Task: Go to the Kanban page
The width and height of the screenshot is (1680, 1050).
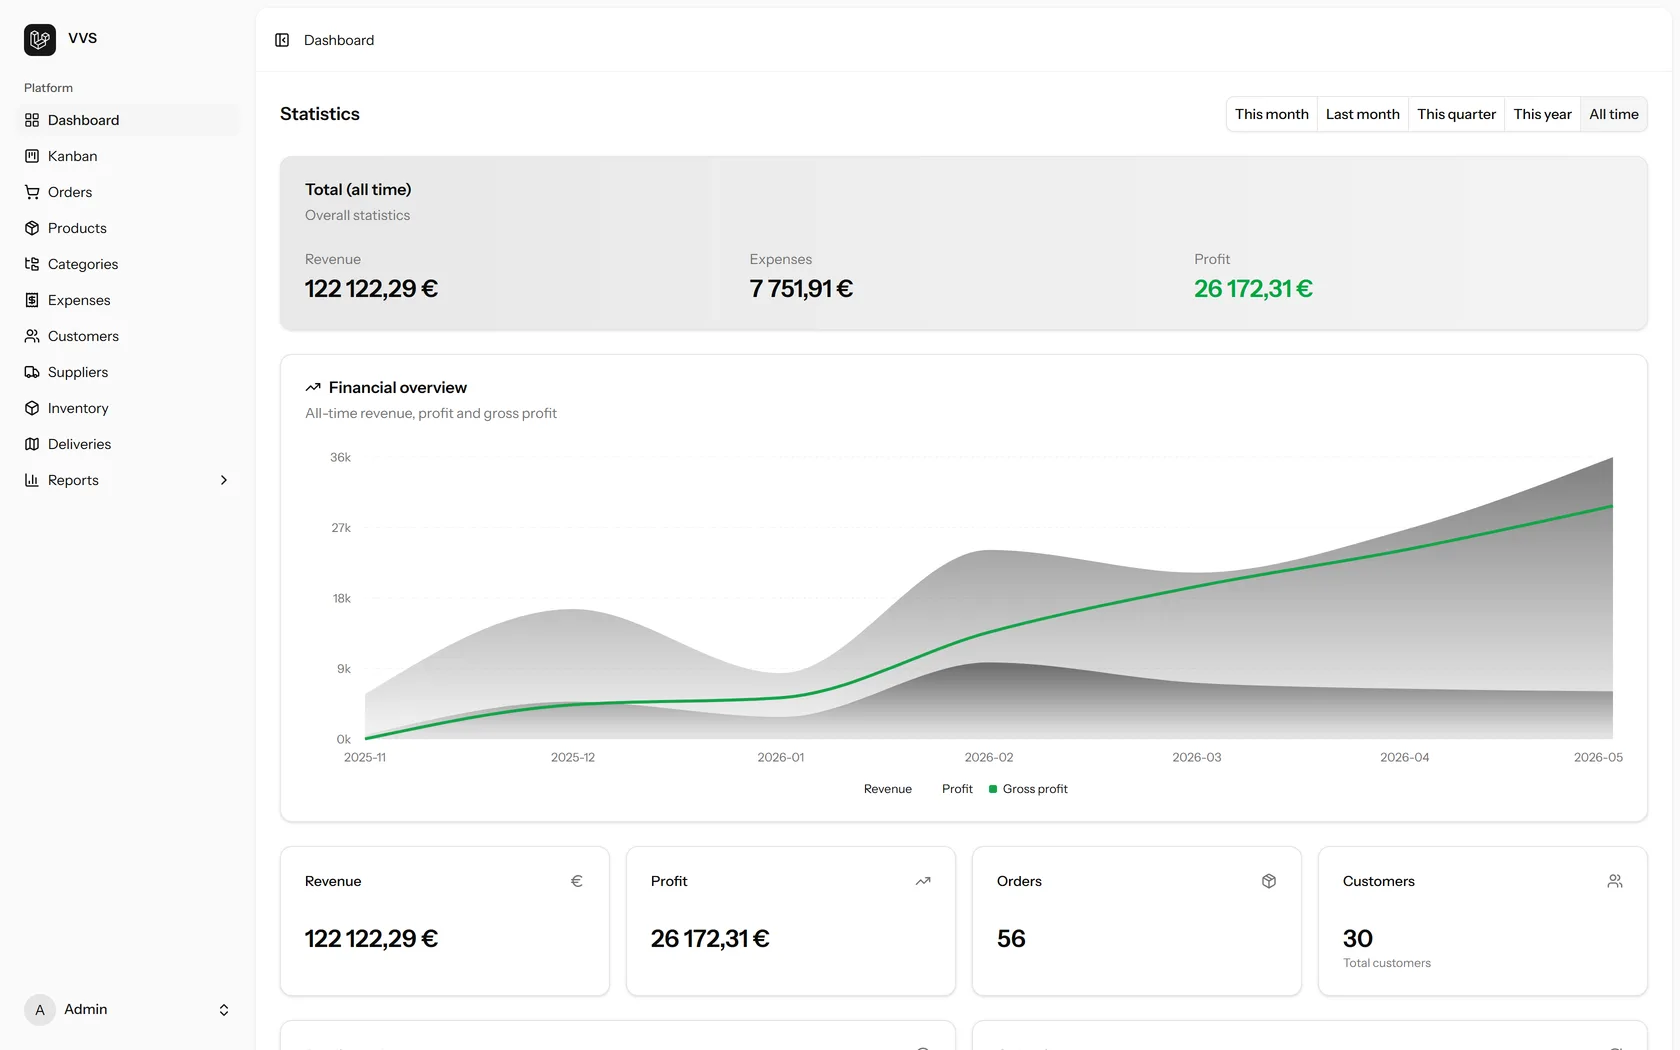Action: point(128,156)
